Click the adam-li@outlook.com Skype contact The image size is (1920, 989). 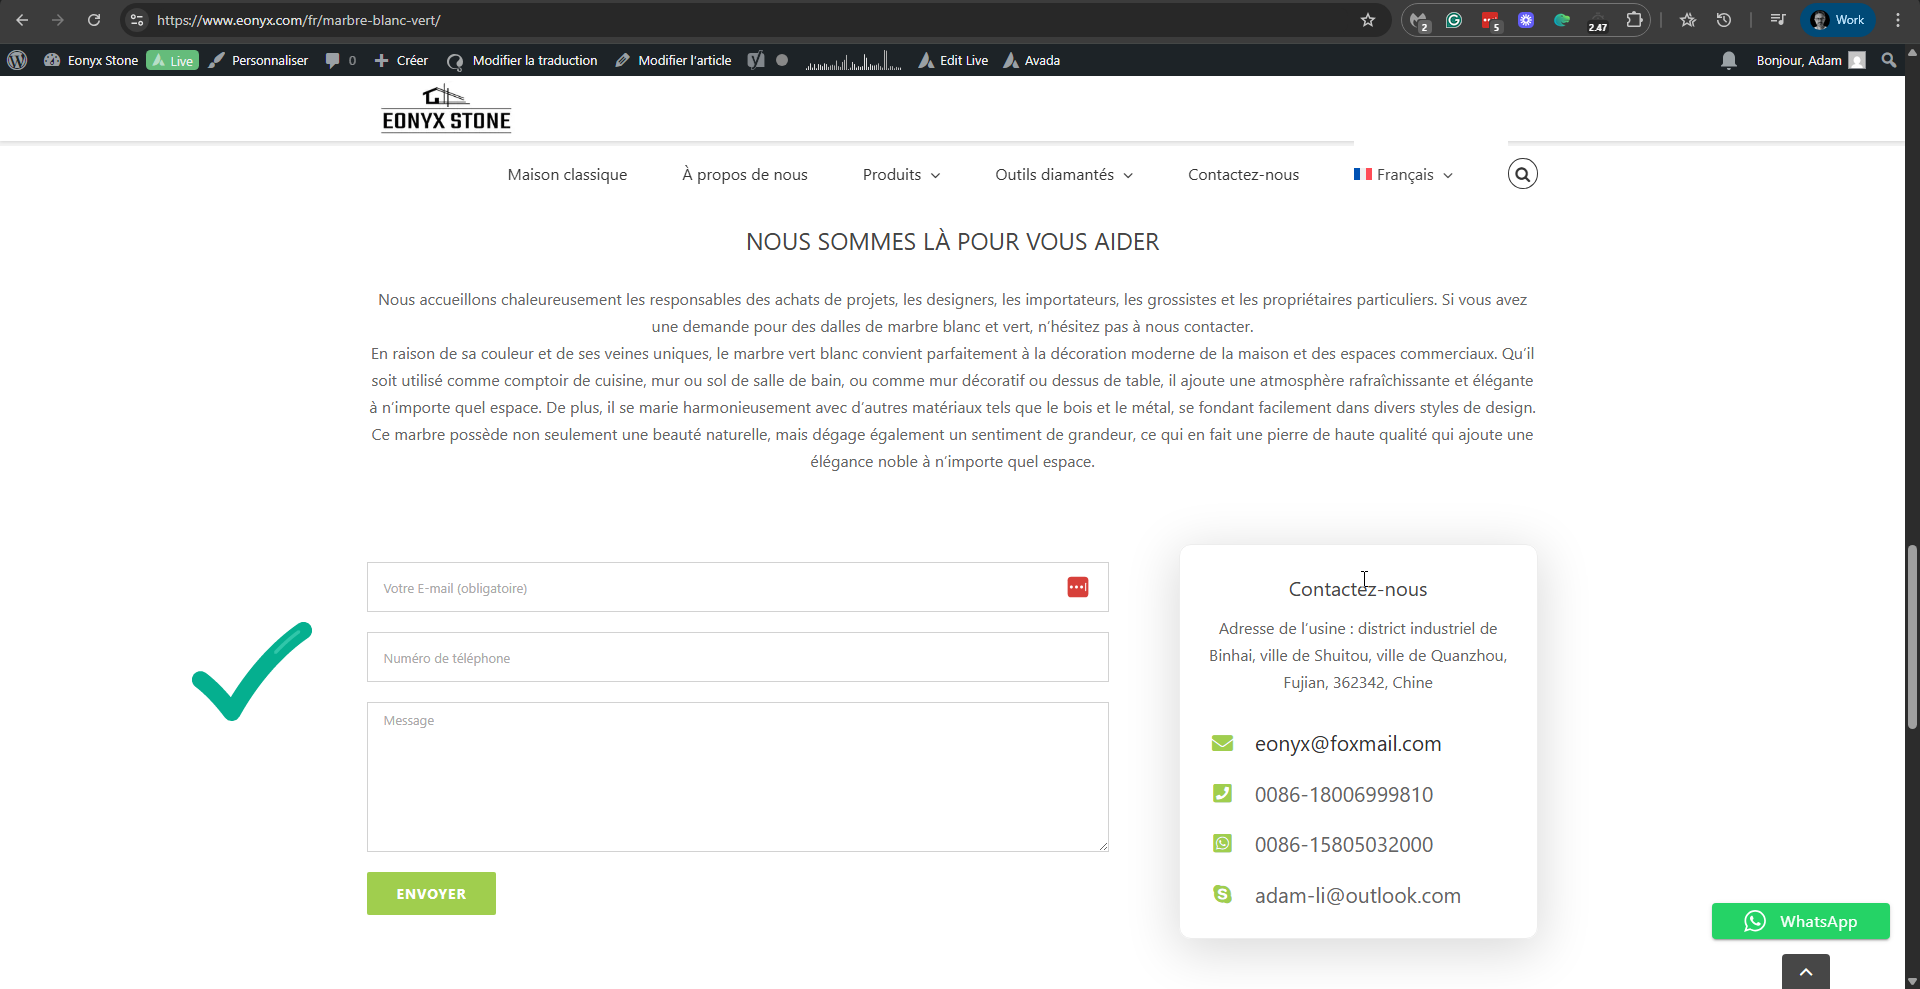click(x=1358, y=895)
